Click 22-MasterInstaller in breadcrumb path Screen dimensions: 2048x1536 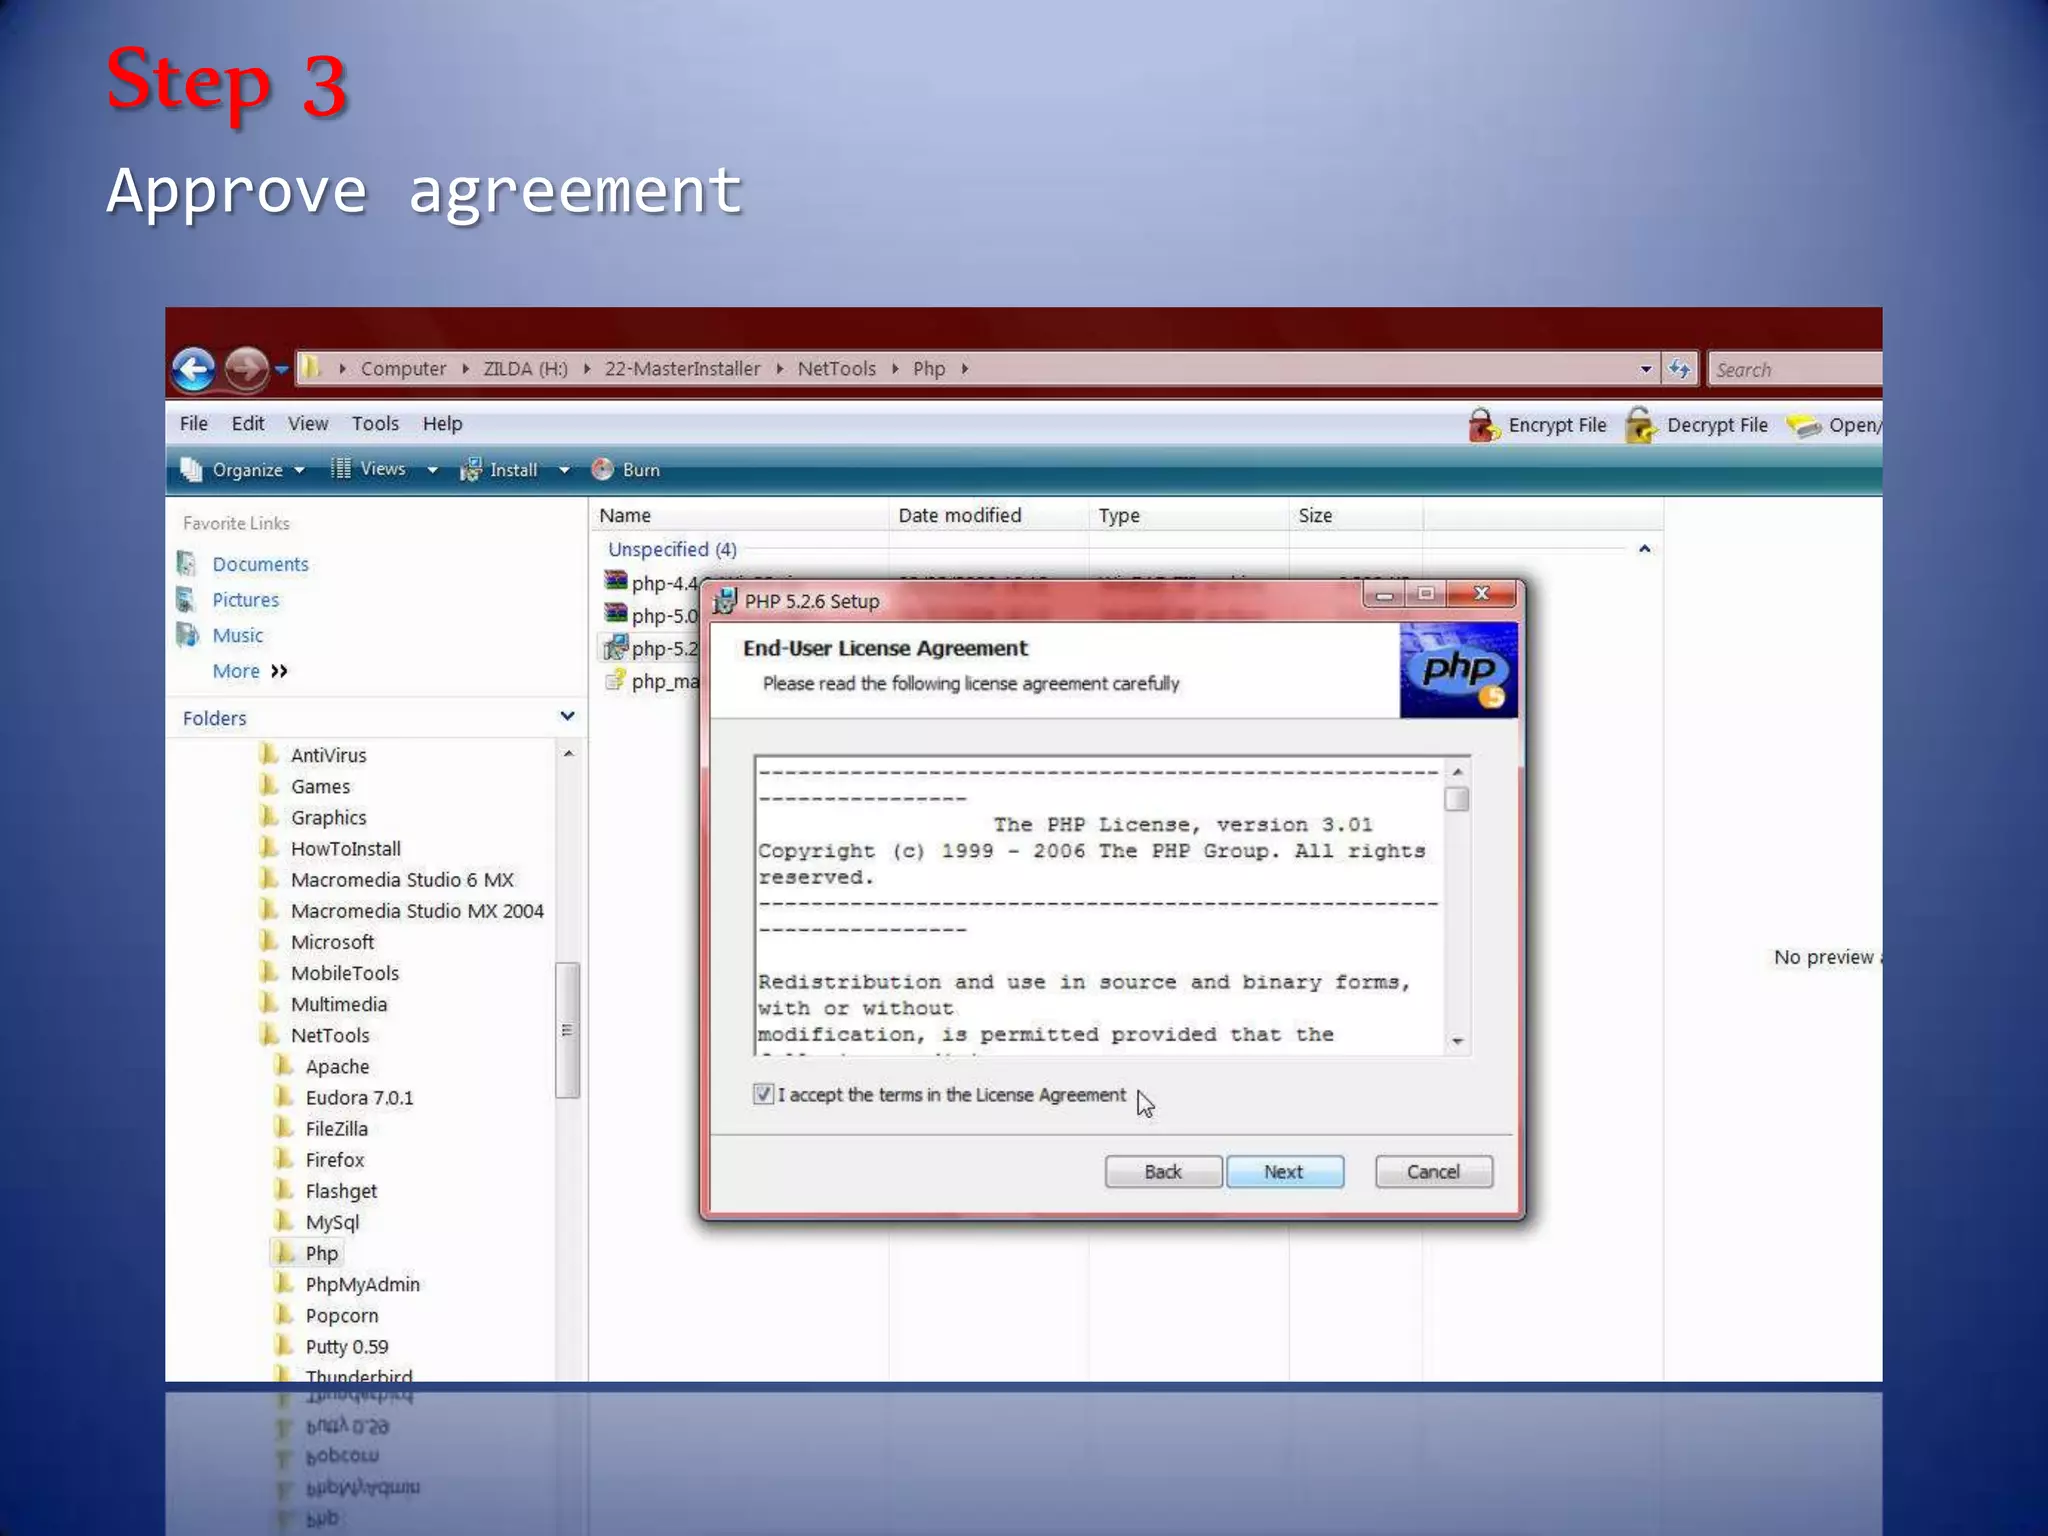click(682, 369)
